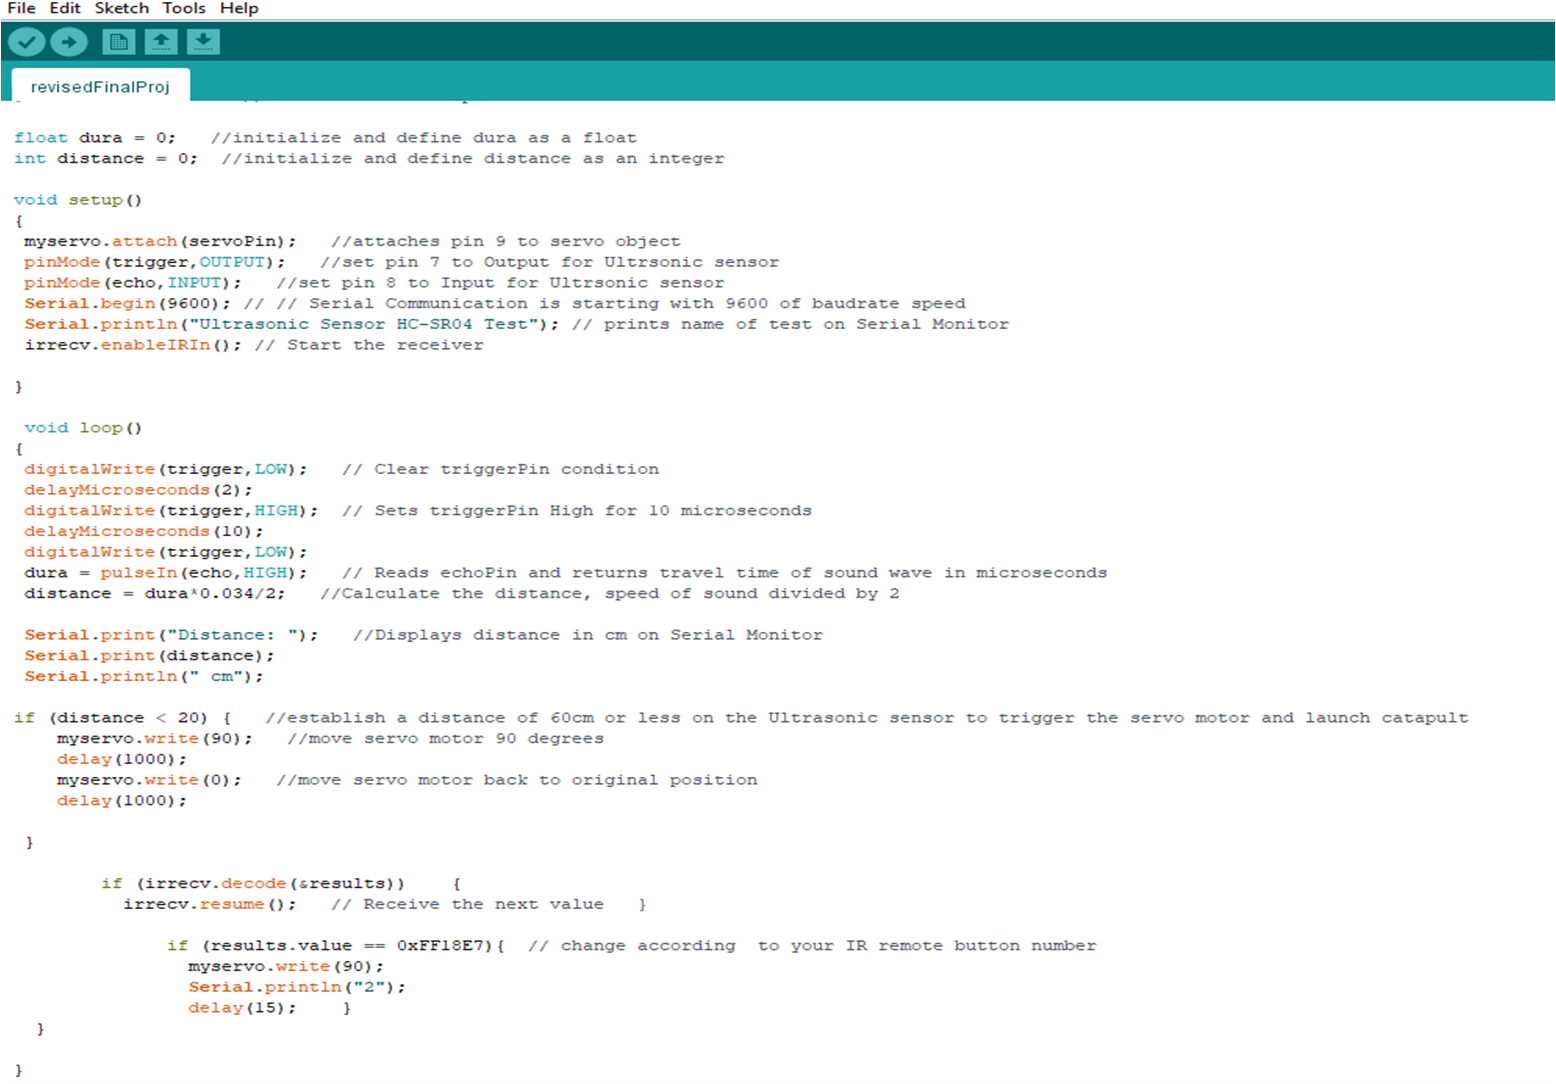Click the 'irrecv.enableIRIn();' line

(x=133, y=345)
